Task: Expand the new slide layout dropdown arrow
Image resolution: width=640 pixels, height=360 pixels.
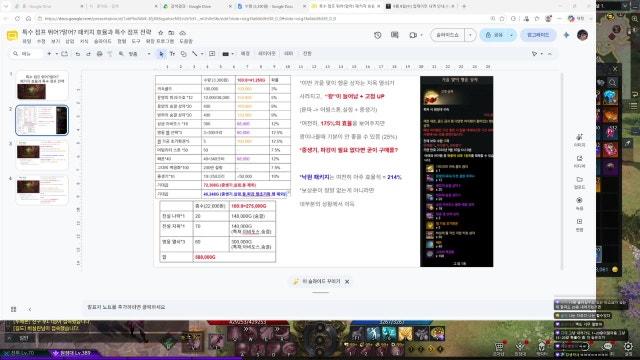Action: click(x=56, y=54)
